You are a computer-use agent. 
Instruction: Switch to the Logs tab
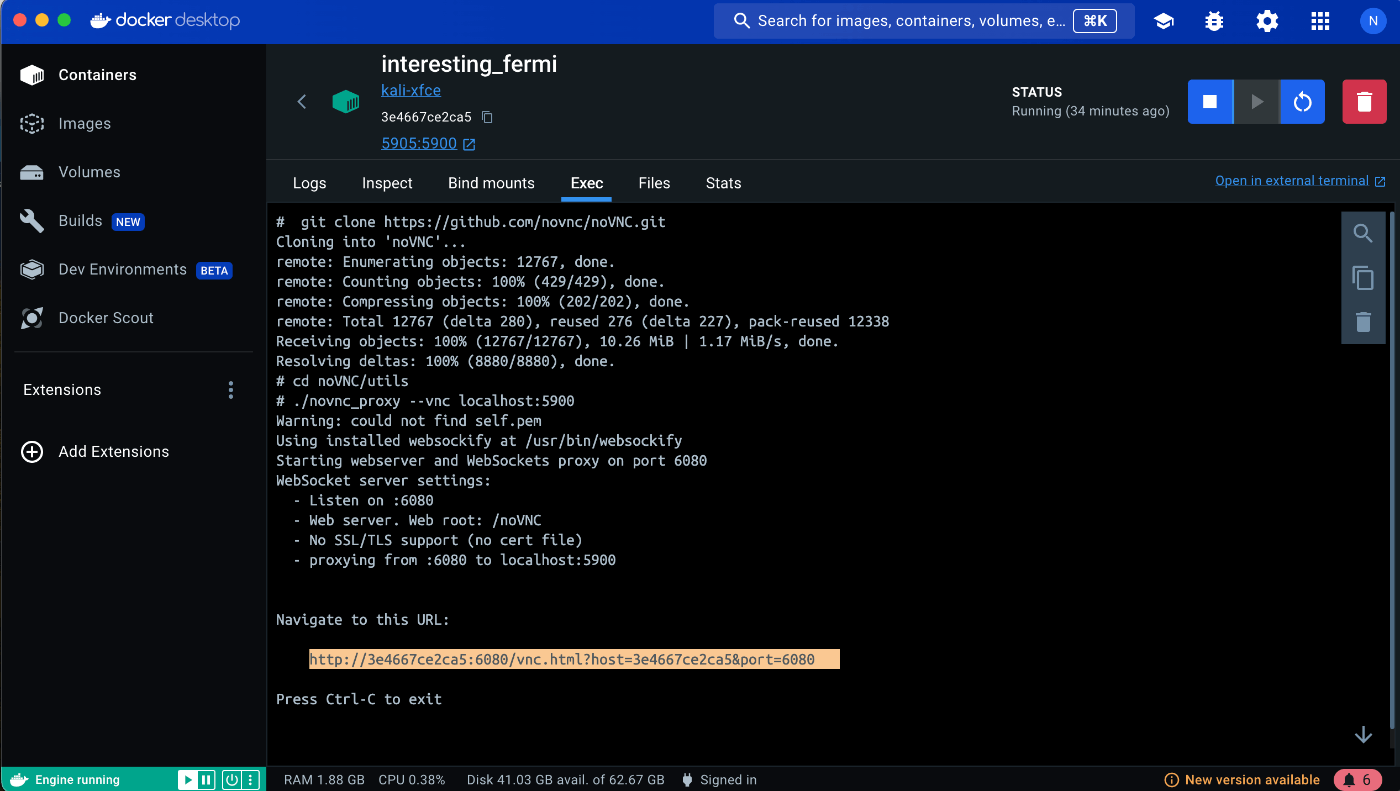pos(309,183)
